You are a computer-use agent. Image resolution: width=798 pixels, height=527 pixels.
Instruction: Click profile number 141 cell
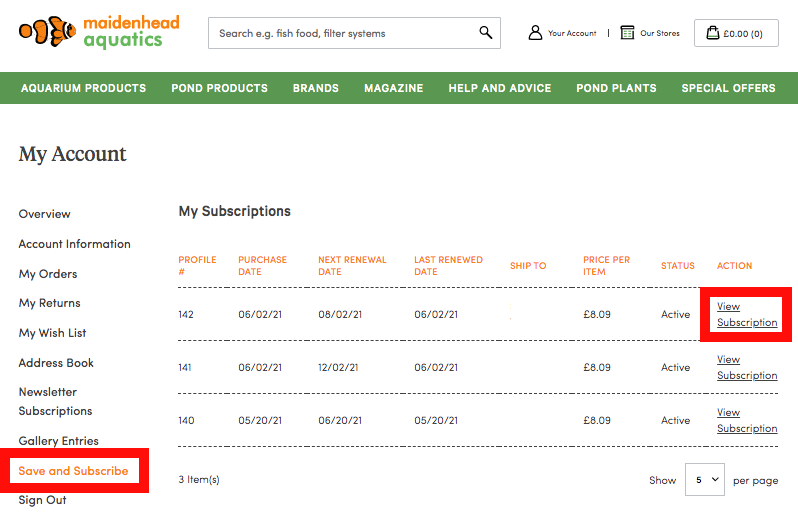tap(185, 367)
